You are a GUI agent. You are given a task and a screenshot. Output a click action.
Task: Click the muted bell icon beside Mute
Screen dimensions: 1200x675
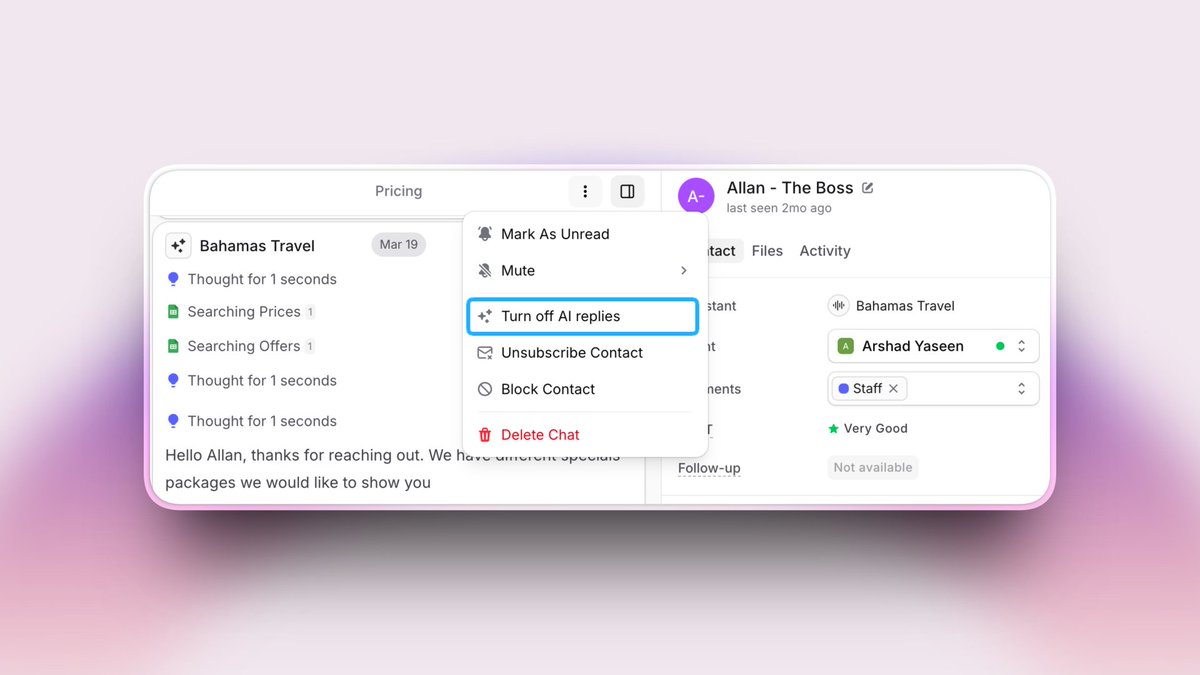click(485, 271)
